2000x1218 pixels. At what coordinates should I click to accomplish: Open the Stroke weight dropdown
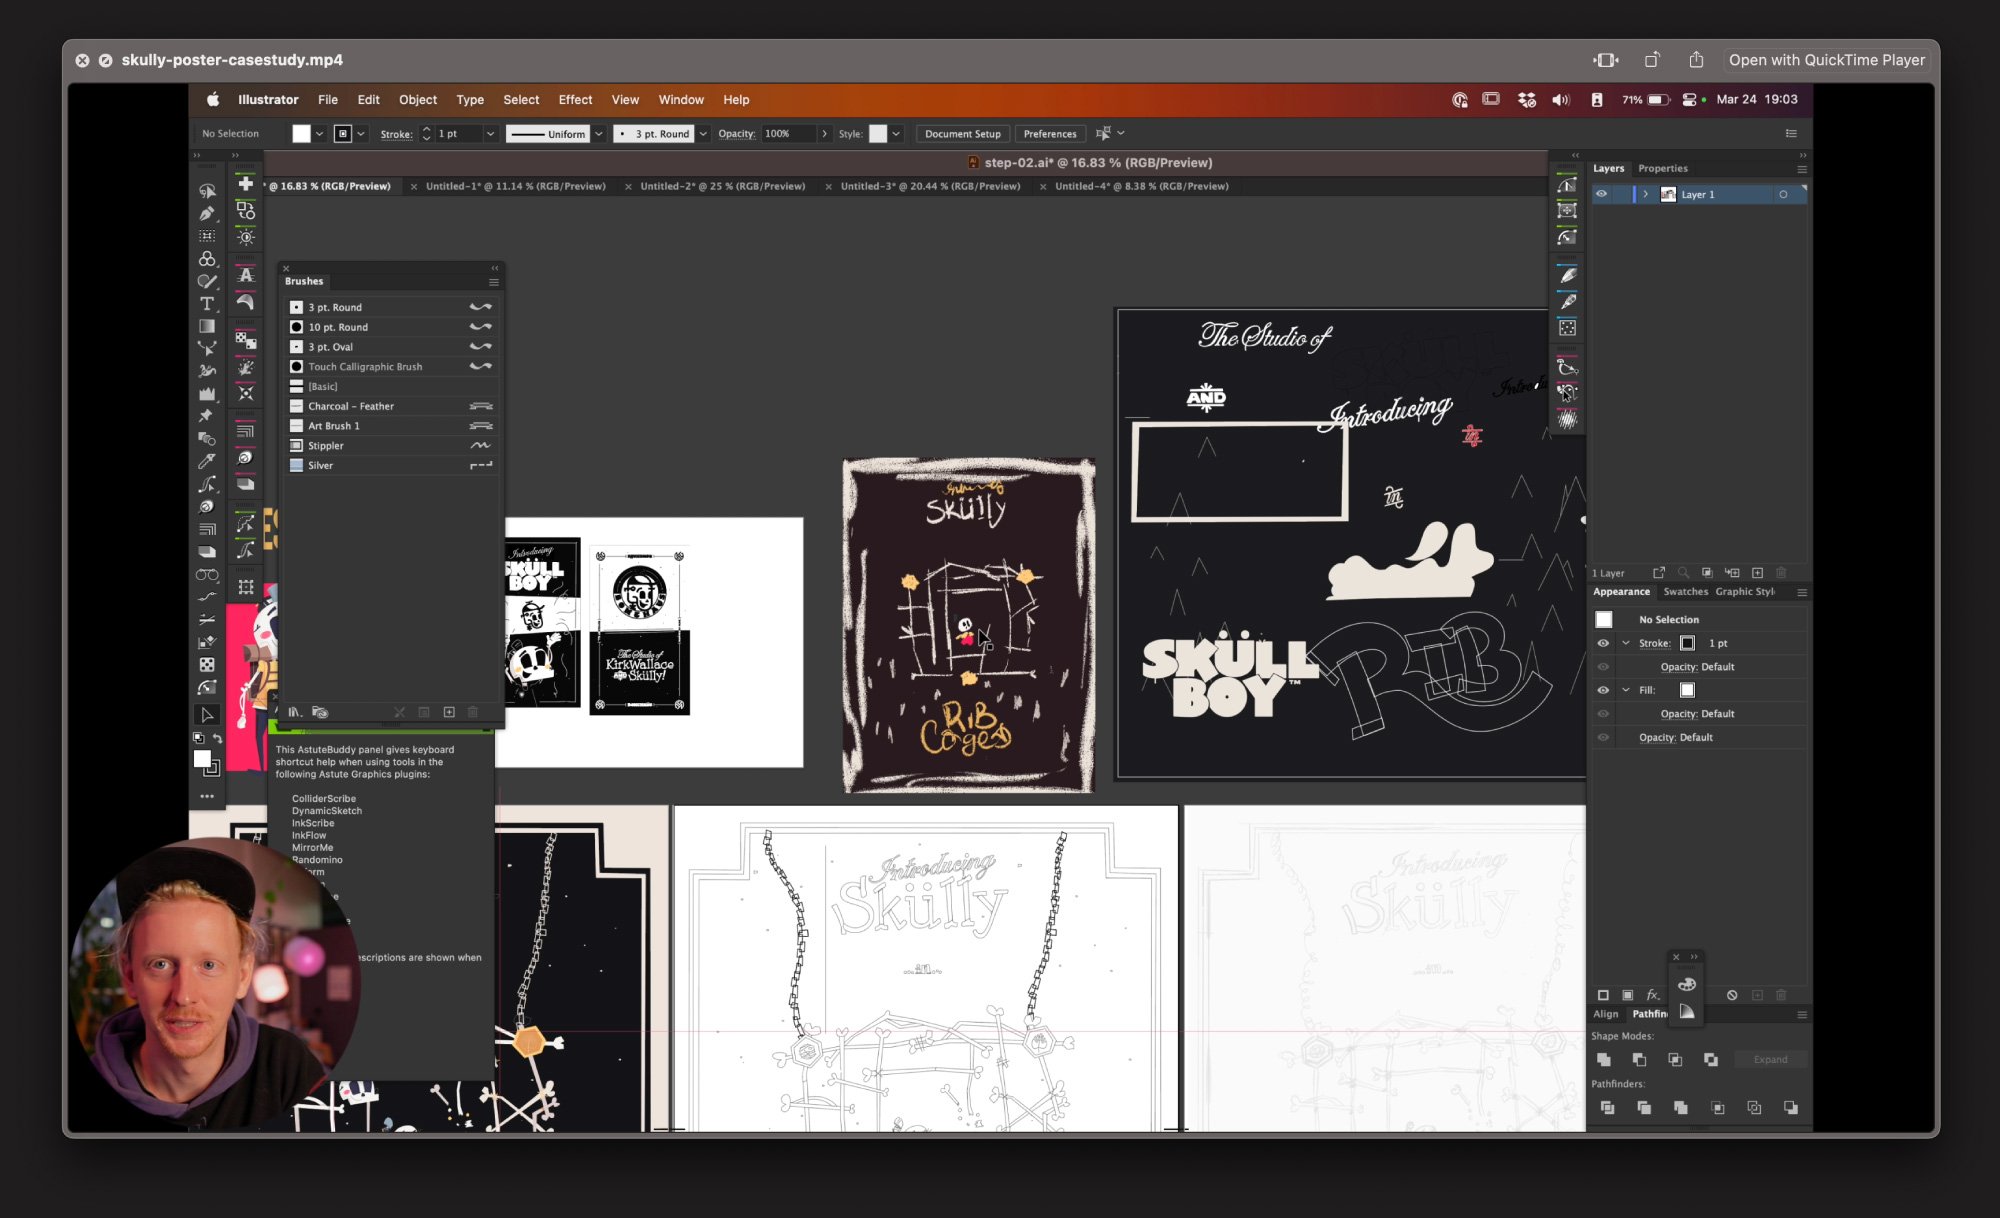point(490,134)
